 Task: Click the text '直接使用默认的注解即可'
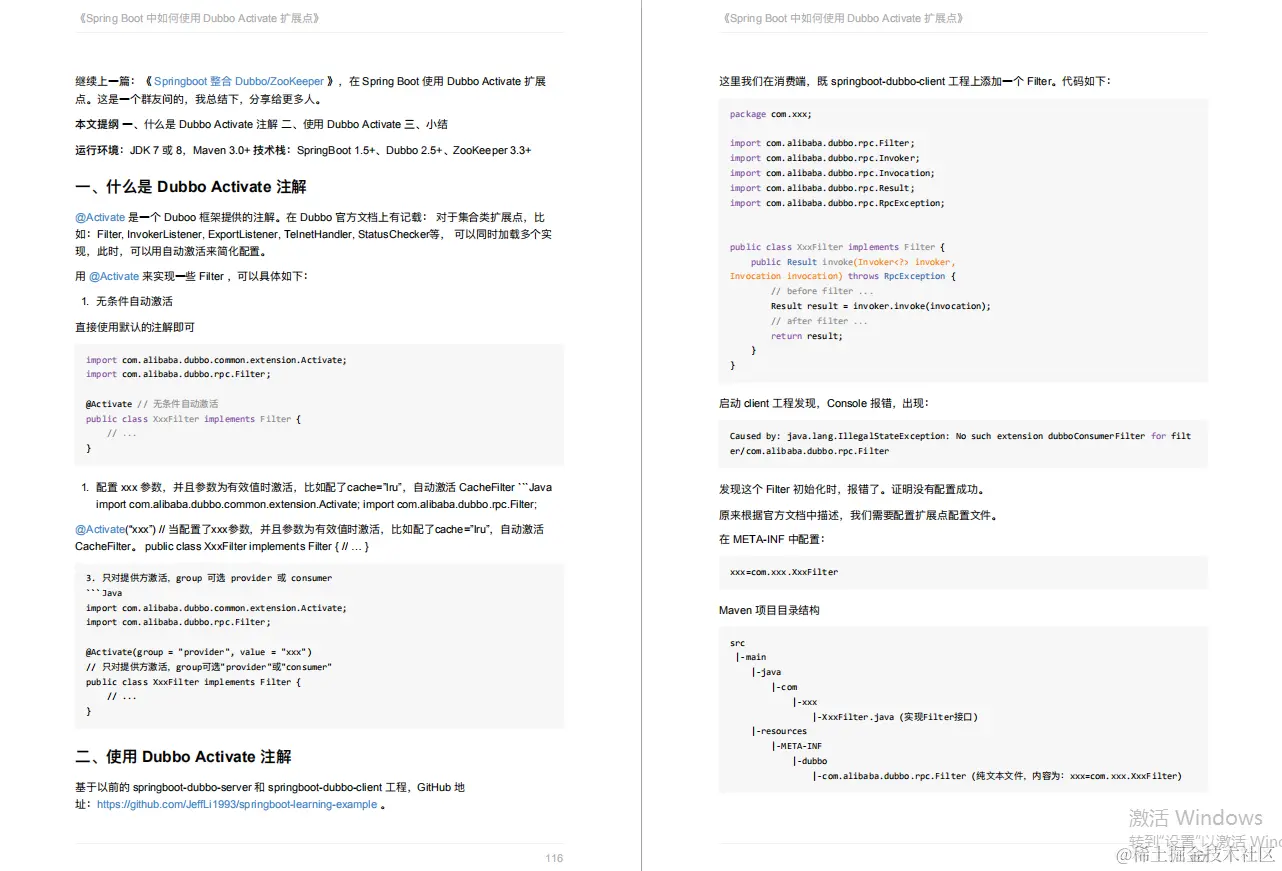[135, 327]
